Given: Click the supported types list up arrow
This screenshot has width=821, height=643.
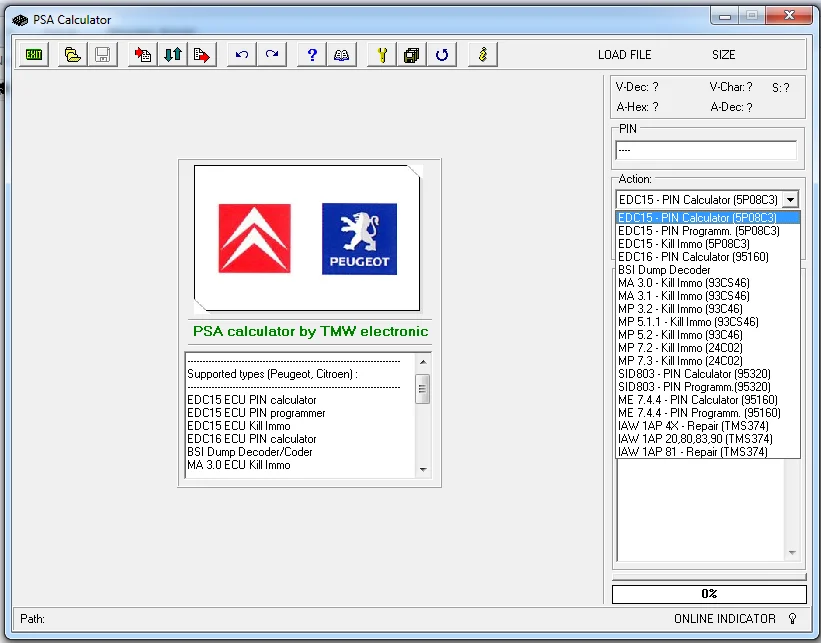Looking at the screenshot, I should point(423,362).
